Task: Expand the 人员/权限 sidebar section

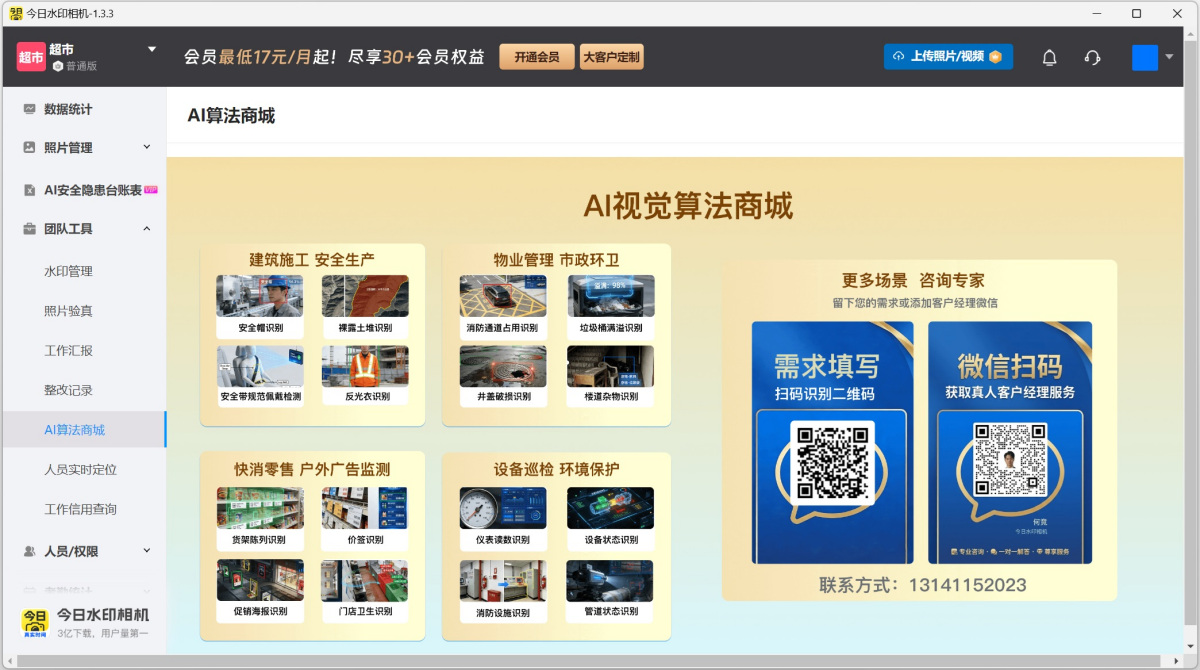Action: [x=146, y=551]
